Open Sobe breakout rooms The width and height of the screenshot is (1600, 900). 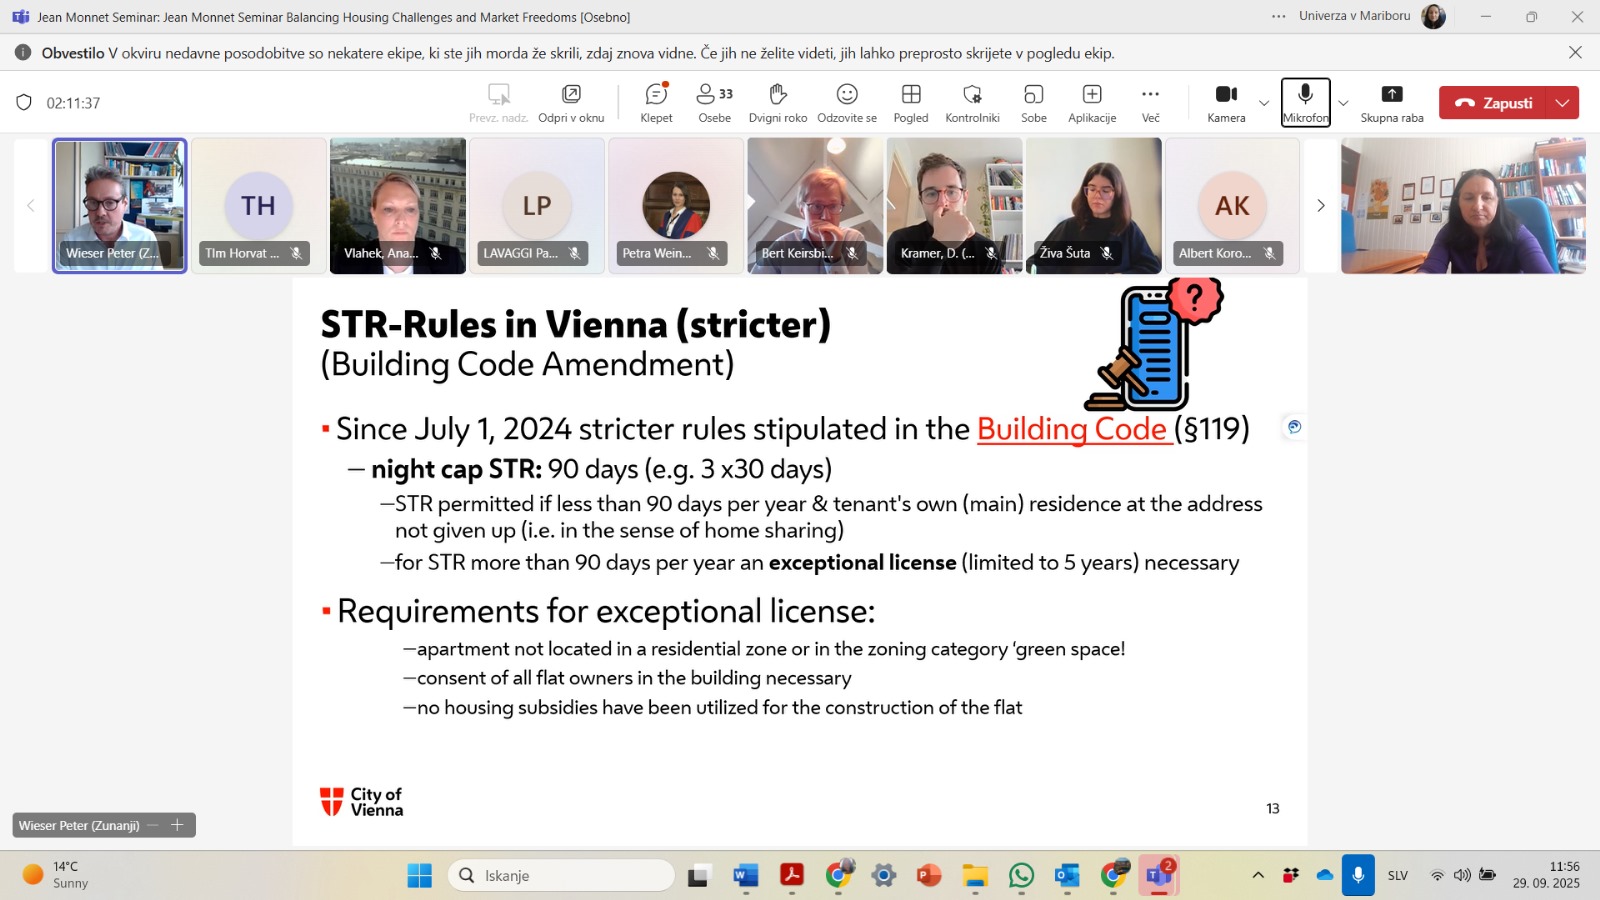coord(1033,102)
